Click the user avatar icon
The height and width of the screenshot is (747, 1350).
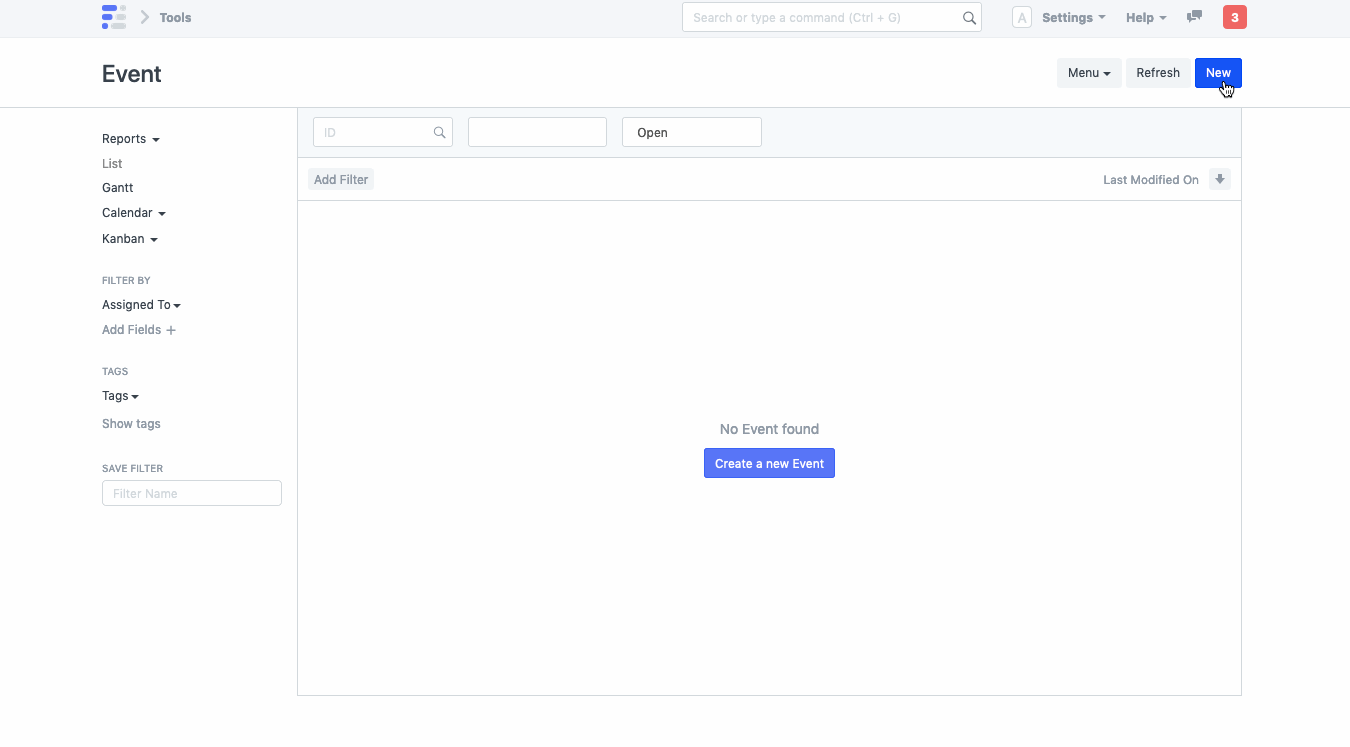point(1021,17)
